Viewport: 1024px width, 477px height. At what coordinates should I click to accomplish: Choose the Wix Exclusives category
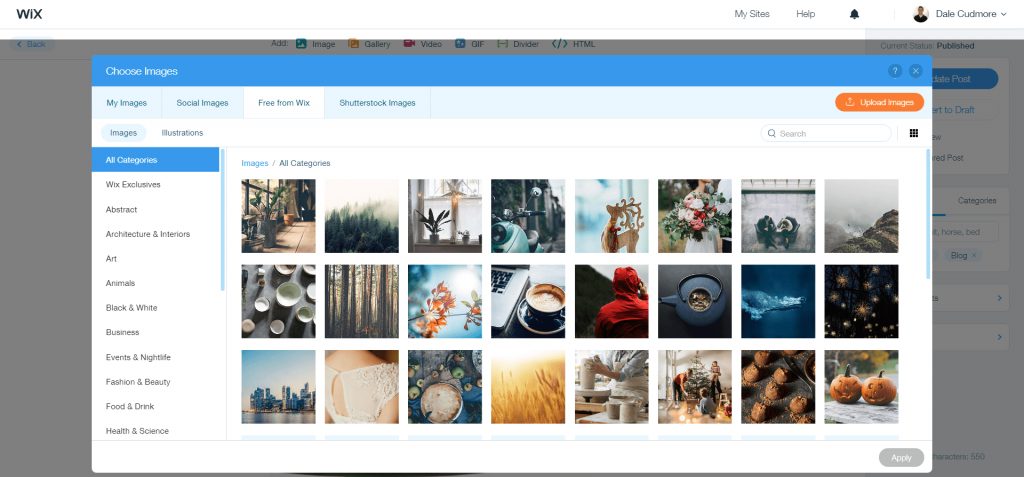(x=133, y=185)
